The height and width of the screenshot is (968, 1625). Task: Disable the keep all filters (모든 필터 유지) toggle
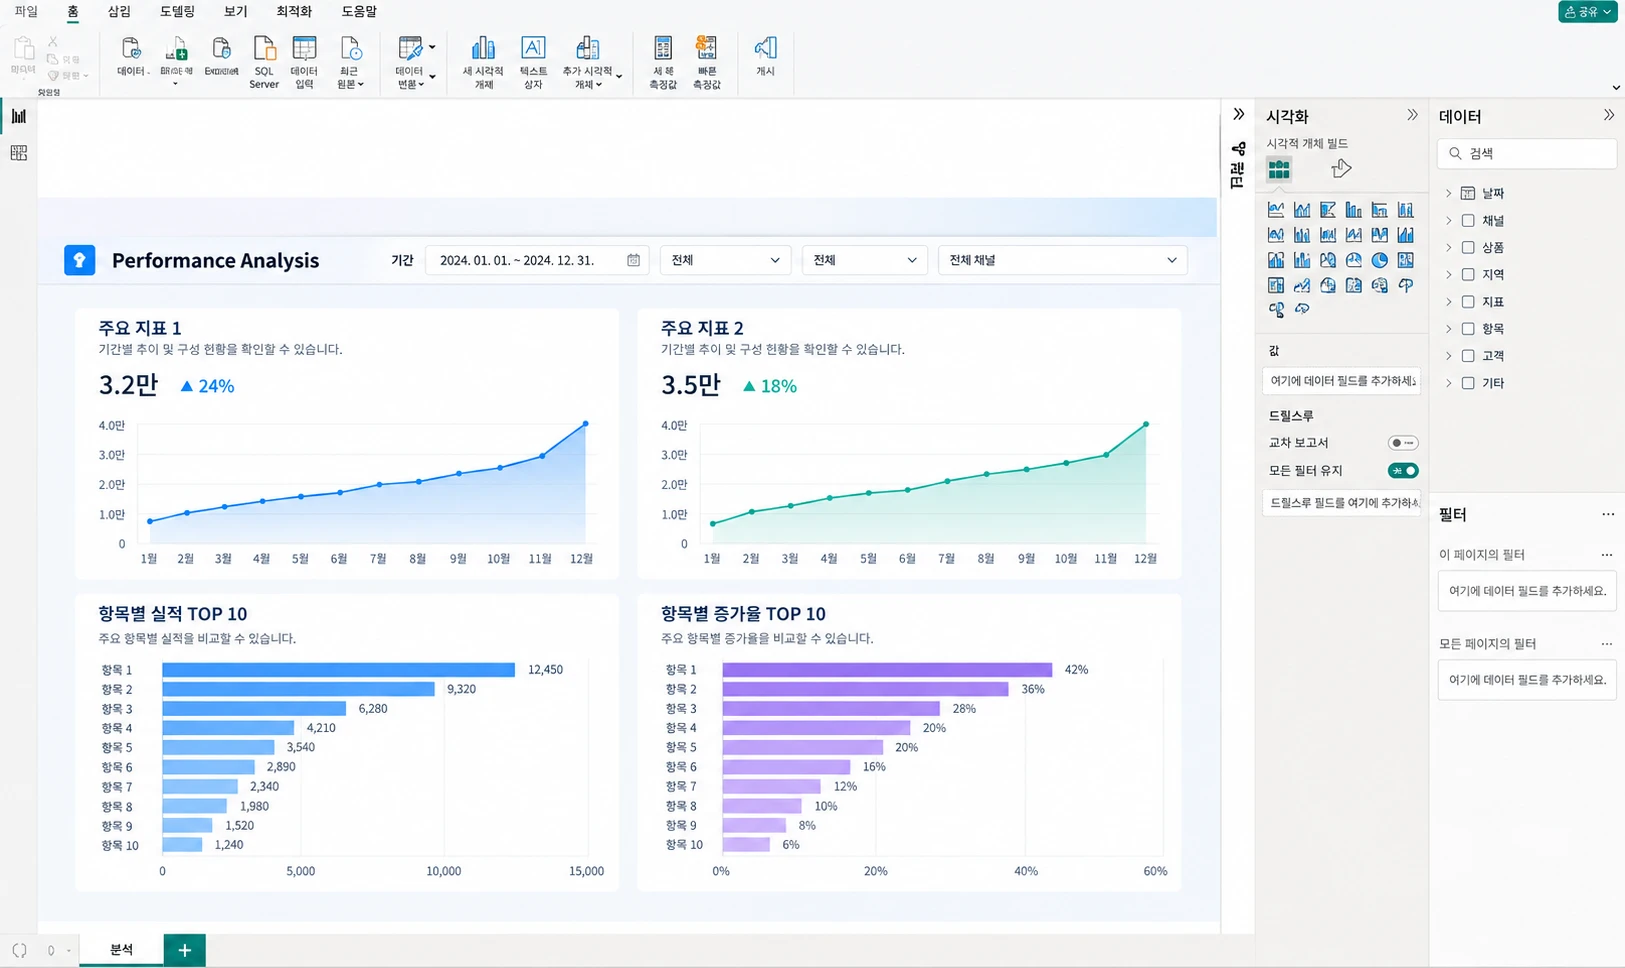click(x=1403, y=471)
